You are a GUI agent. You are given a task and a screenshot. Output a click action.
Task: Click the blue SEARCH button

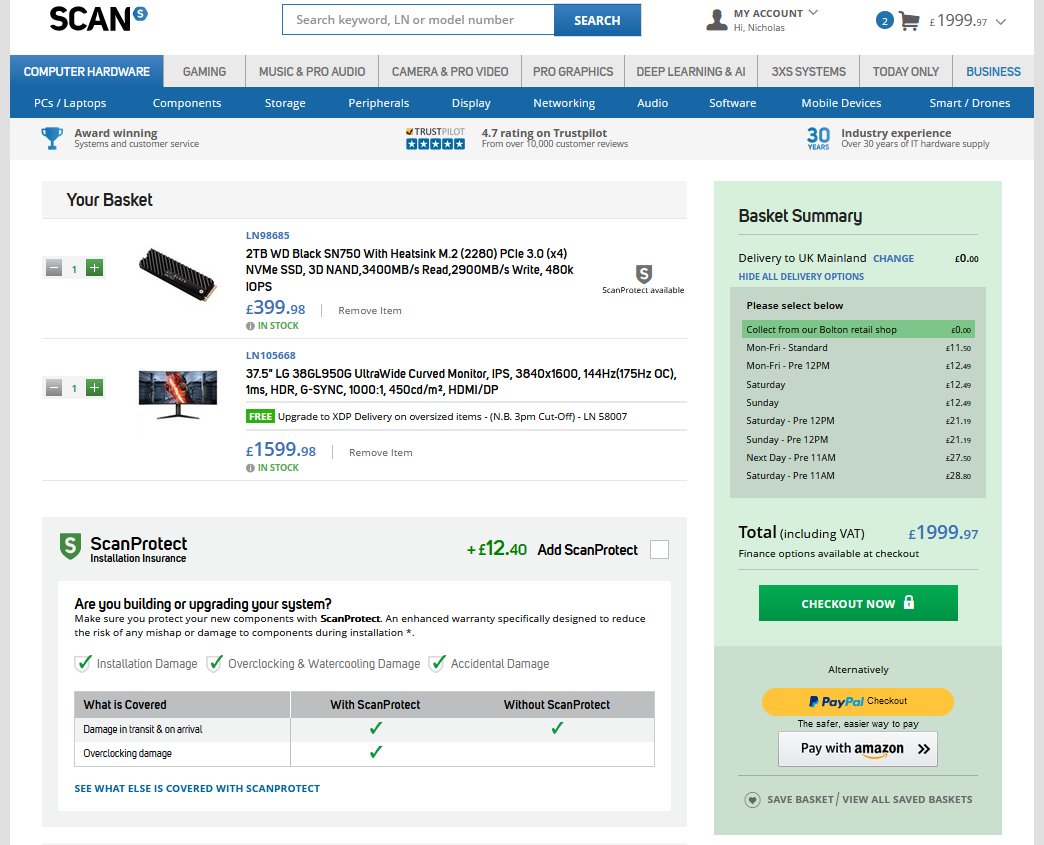click(597, 20)
